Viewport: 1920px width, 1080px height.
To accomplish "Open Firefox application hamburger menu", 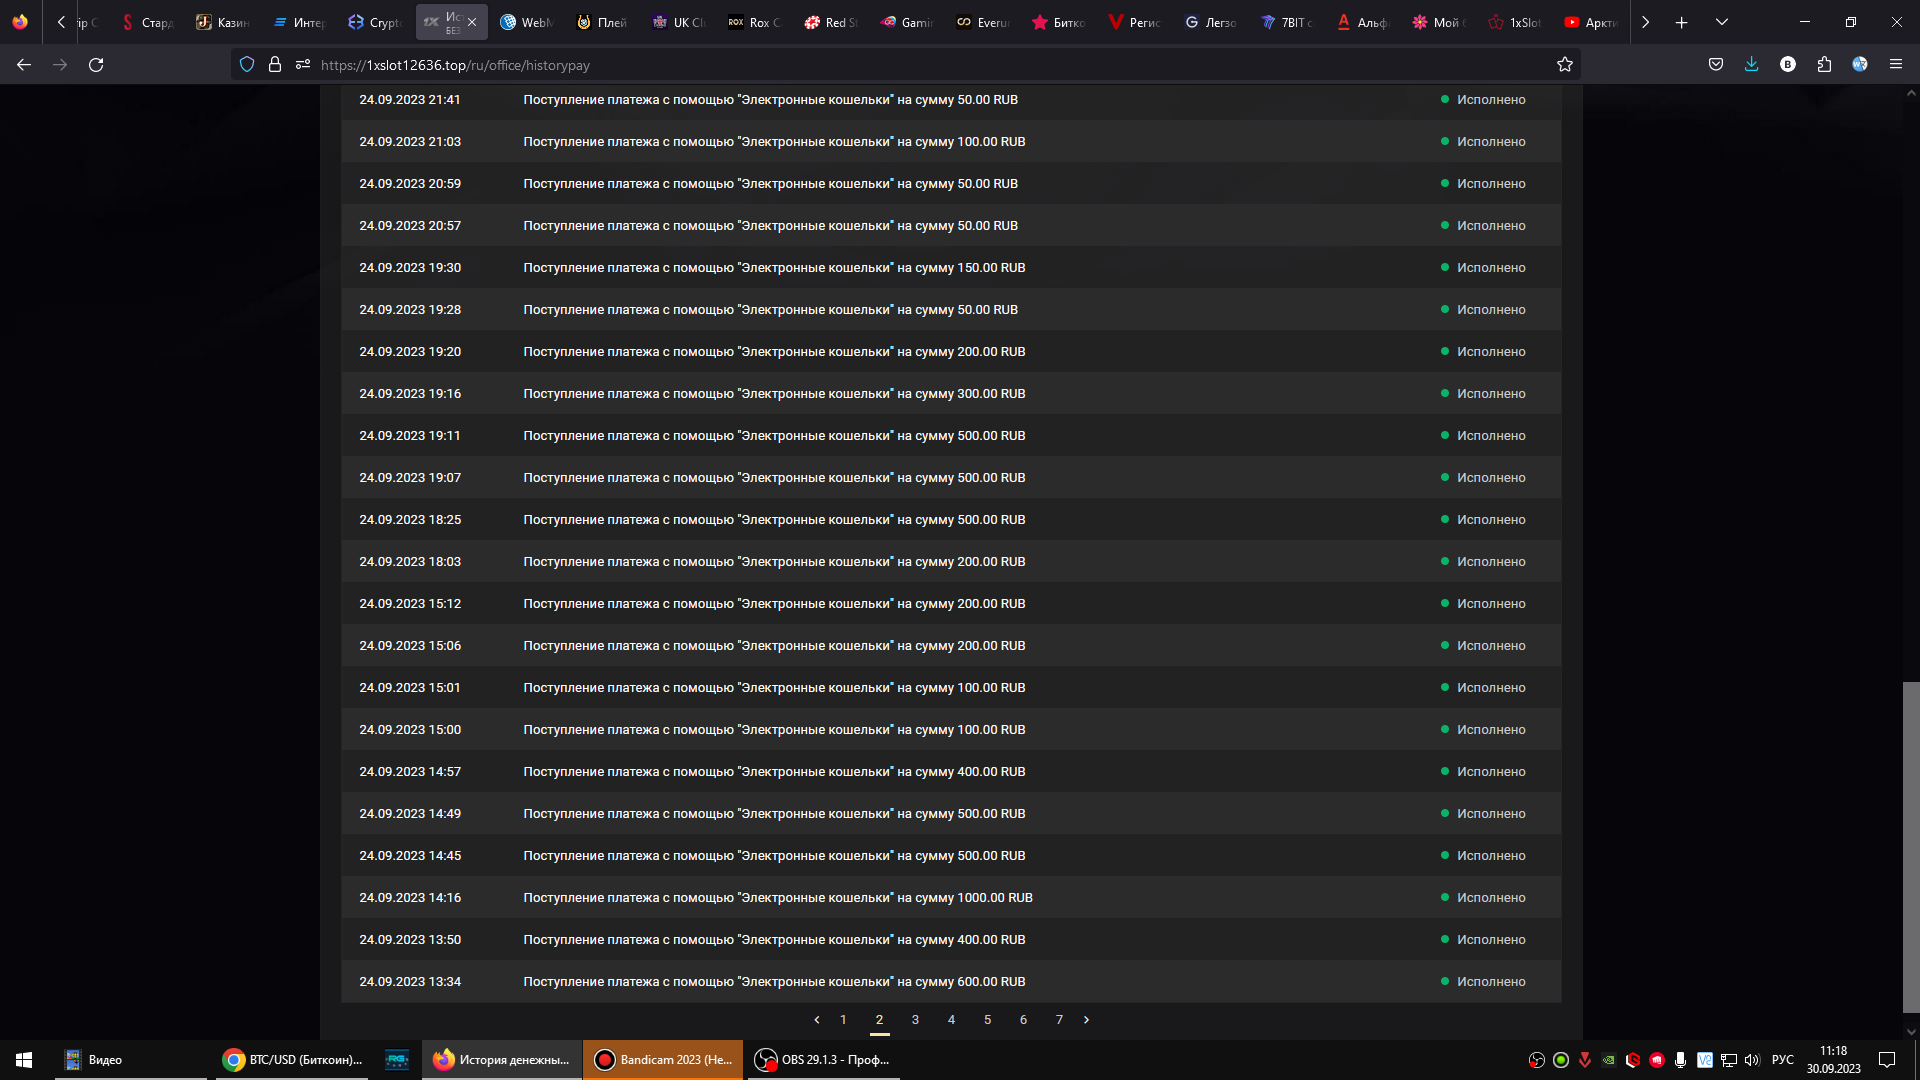I will pos(1895,65).
